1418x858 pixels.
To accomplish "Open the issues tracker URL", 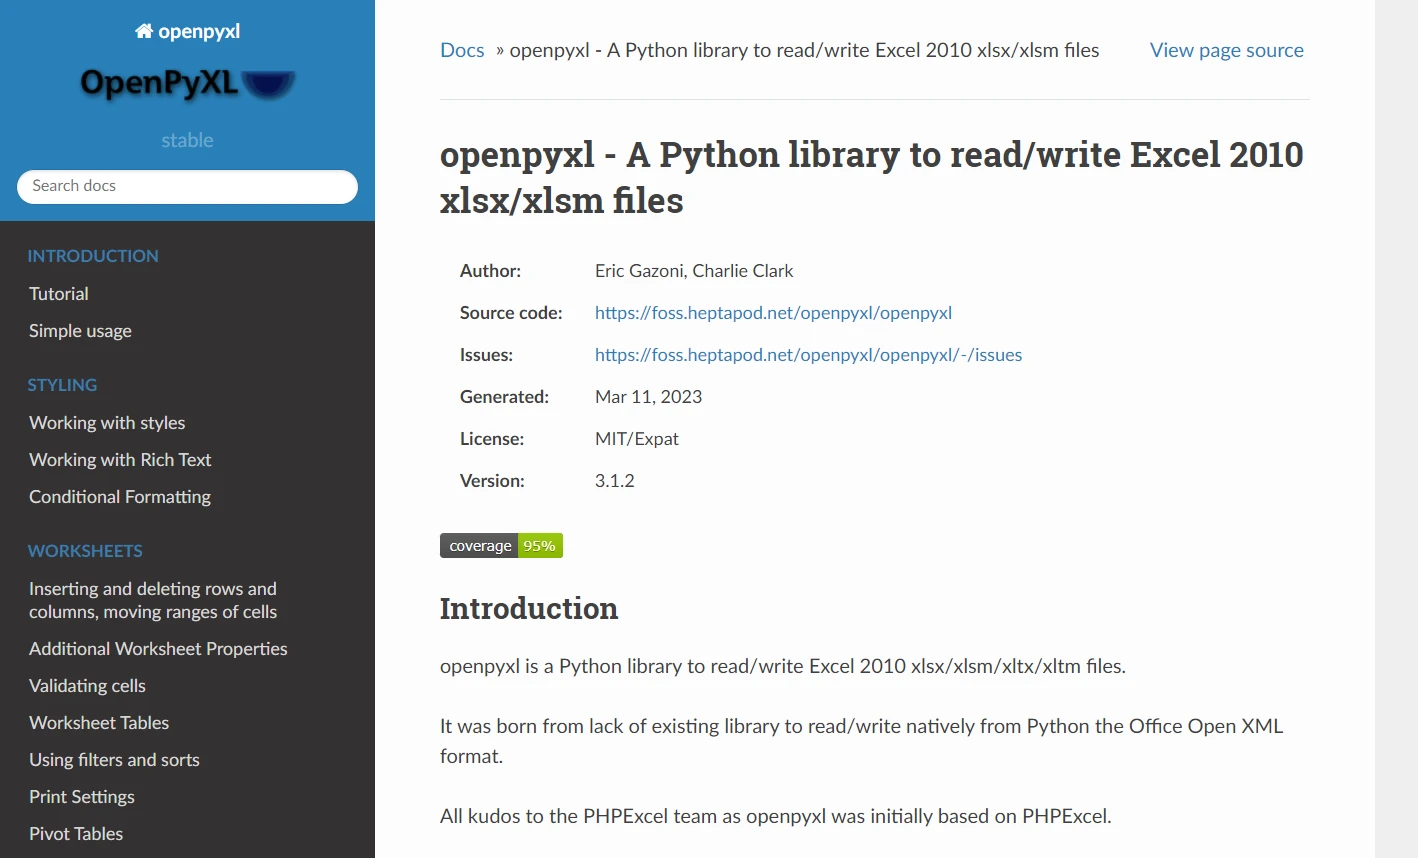I will tap(808, 355).
